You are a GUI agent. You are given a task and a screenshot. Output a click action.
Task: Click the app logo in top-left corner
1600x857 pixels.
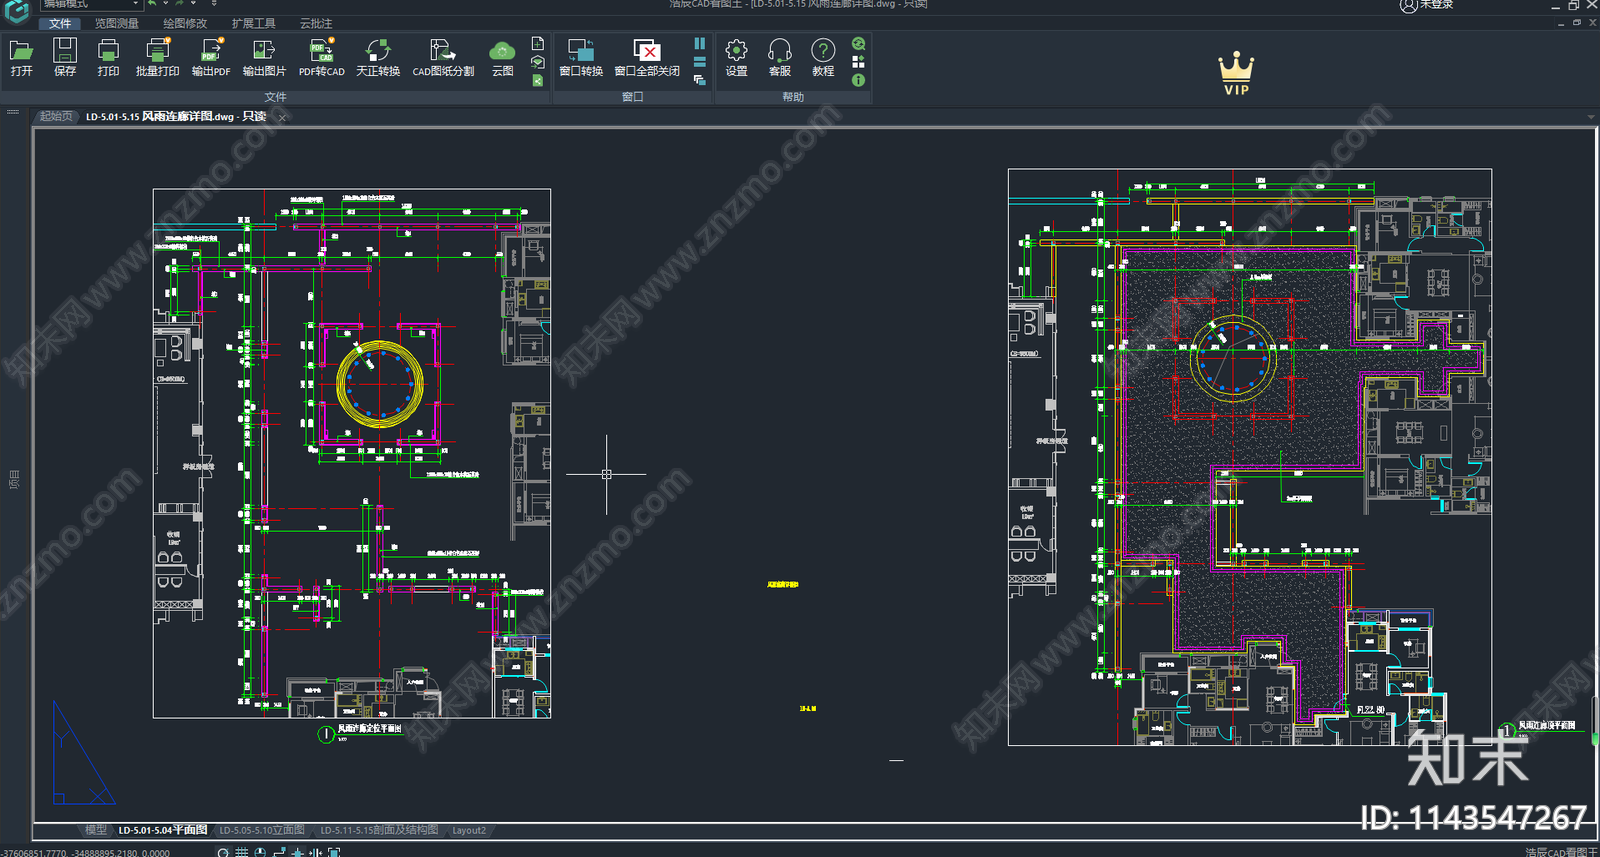[17, 10]
